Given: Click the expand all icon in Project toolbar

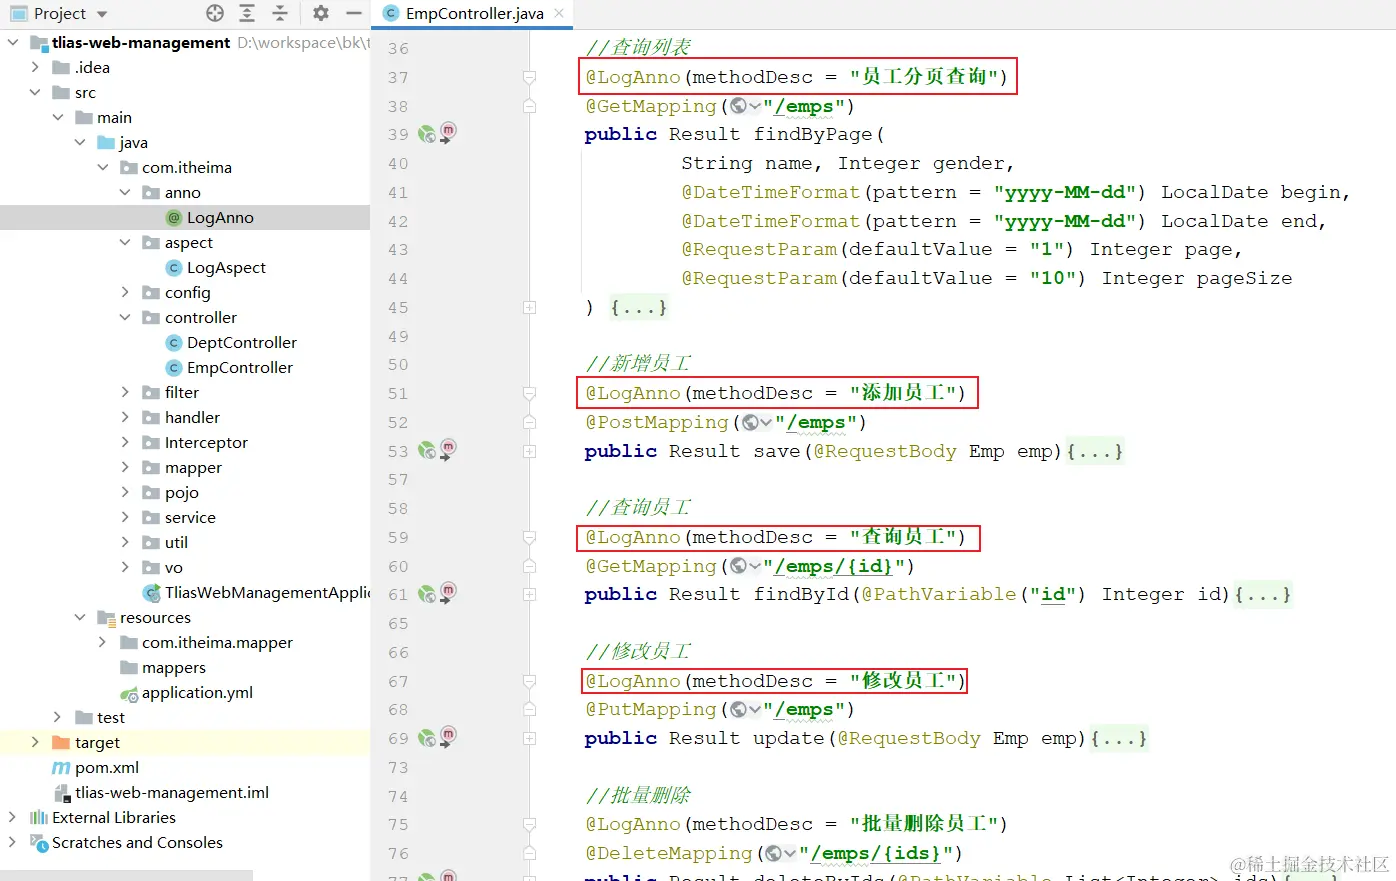Looking at the screenshot, I should [248, 13].
